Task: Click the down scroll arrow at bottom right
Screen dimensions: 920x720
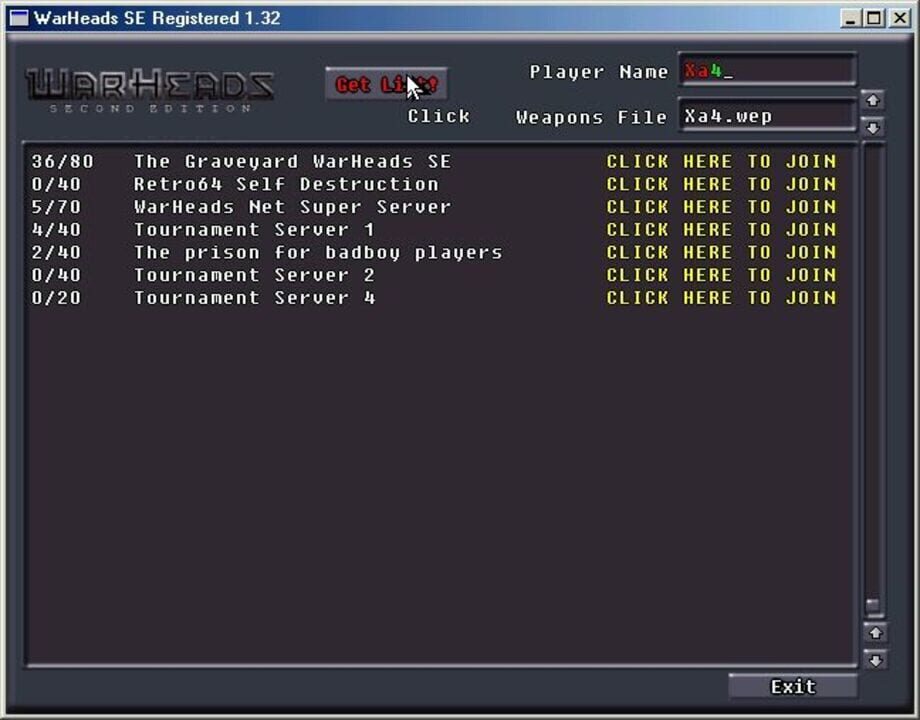Action: click(x=873, y=659)
